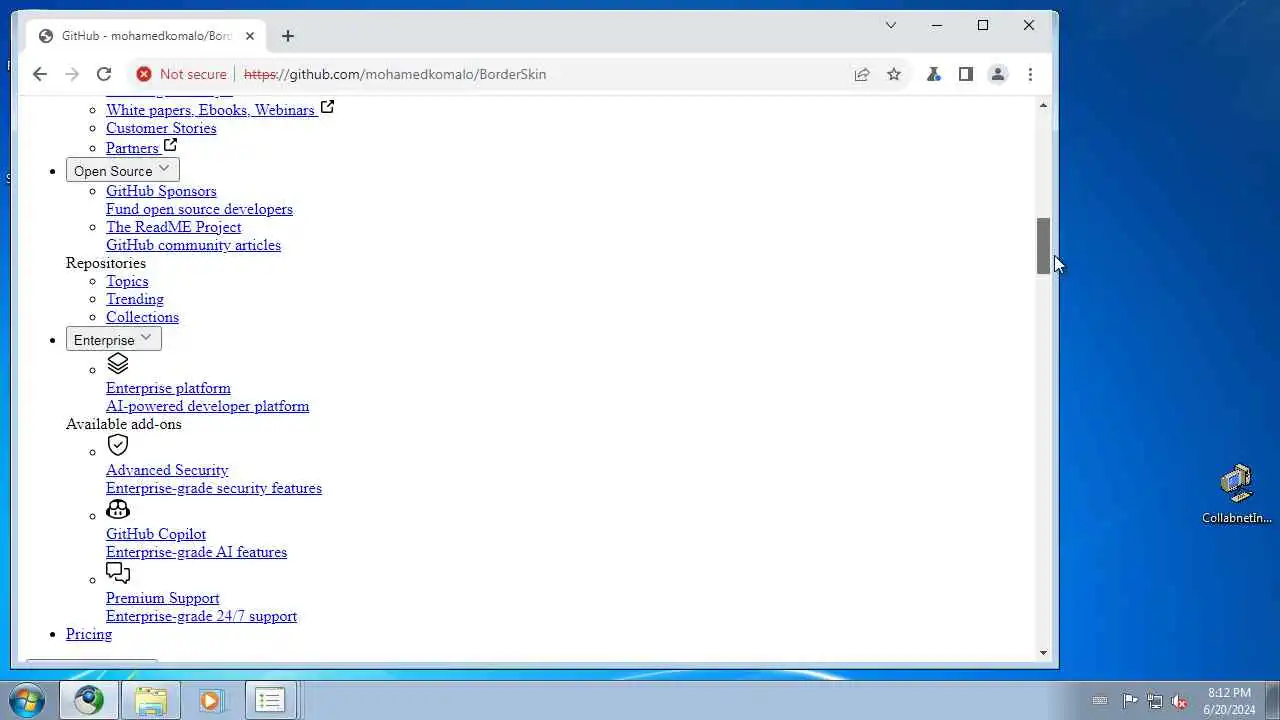The image size is (1280, 720).
Task: Open the Advanced Security link
Action: coord(167,470)
